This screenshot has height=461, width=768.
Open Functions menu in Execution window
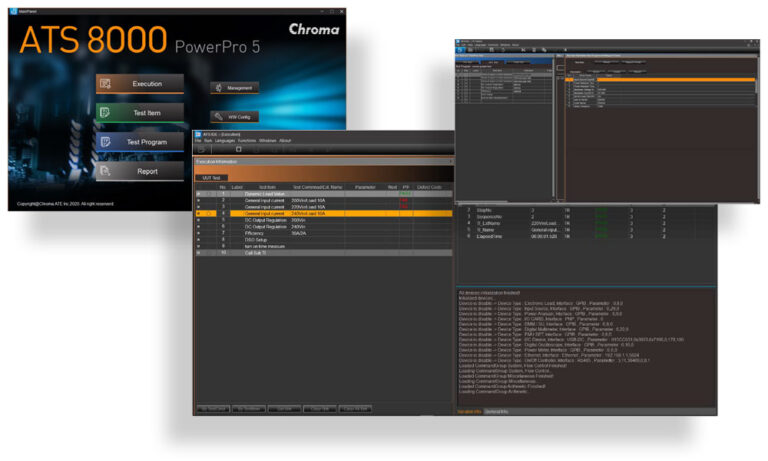[247, 141]
